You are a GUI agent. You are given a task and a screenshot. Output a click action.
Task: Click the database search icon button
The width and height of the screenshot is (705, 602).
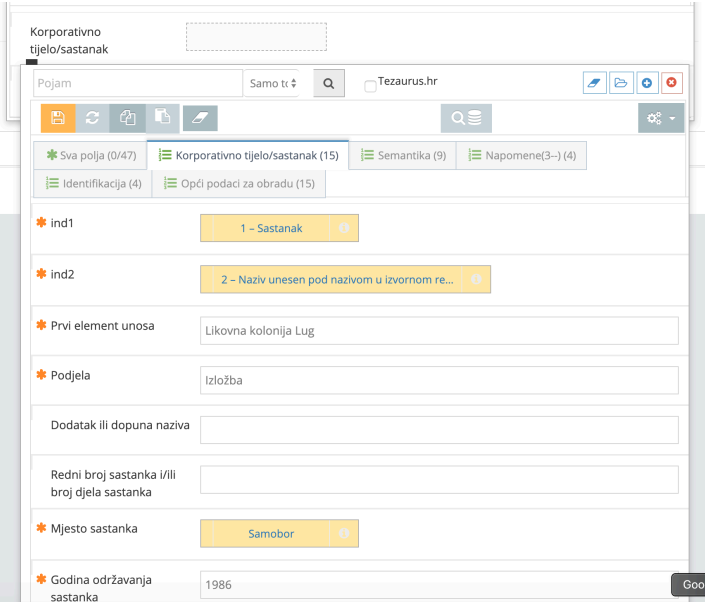[x=466, y=118]
